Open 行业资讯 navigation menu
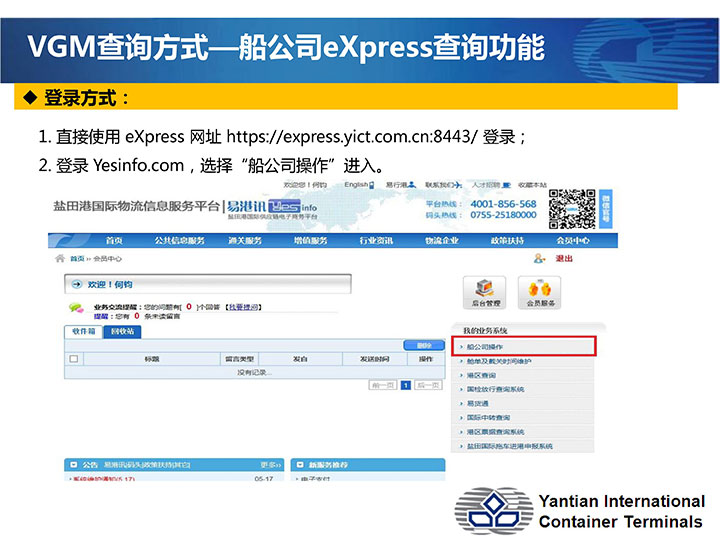This screenshot has height=540, width=720. 376,240
